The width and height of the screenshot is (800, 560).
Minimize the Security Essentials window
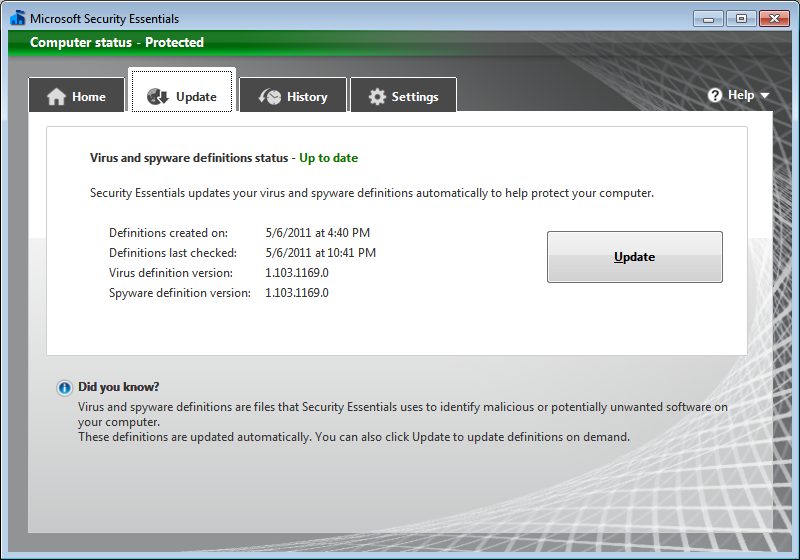[707, 17]
